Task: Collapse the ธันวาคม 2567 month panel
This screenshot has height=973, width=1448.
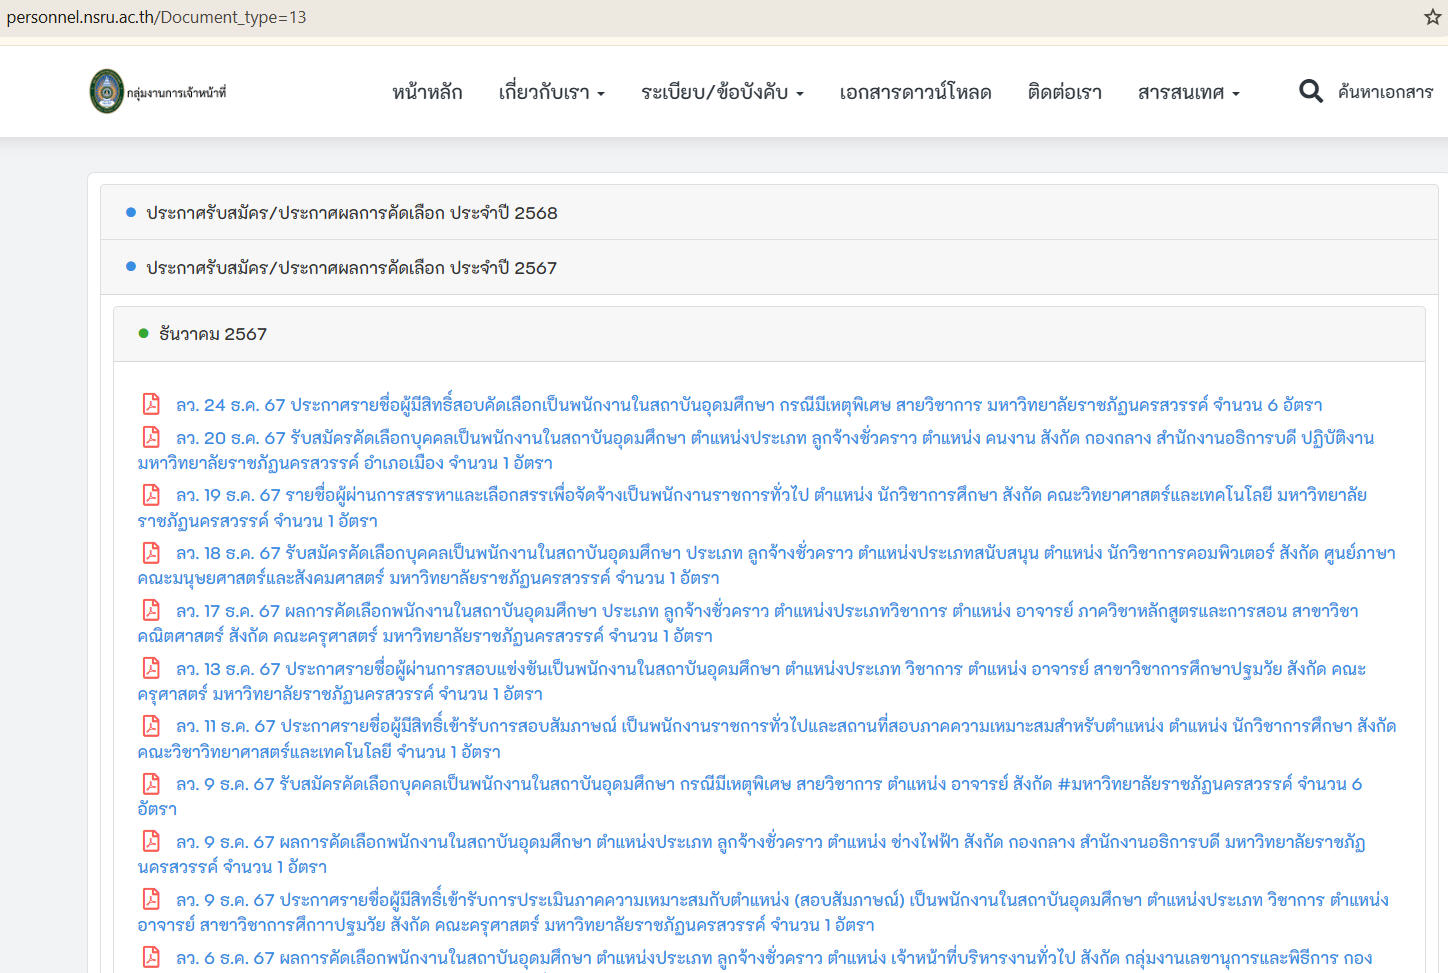Action: (x=213, y=334)
